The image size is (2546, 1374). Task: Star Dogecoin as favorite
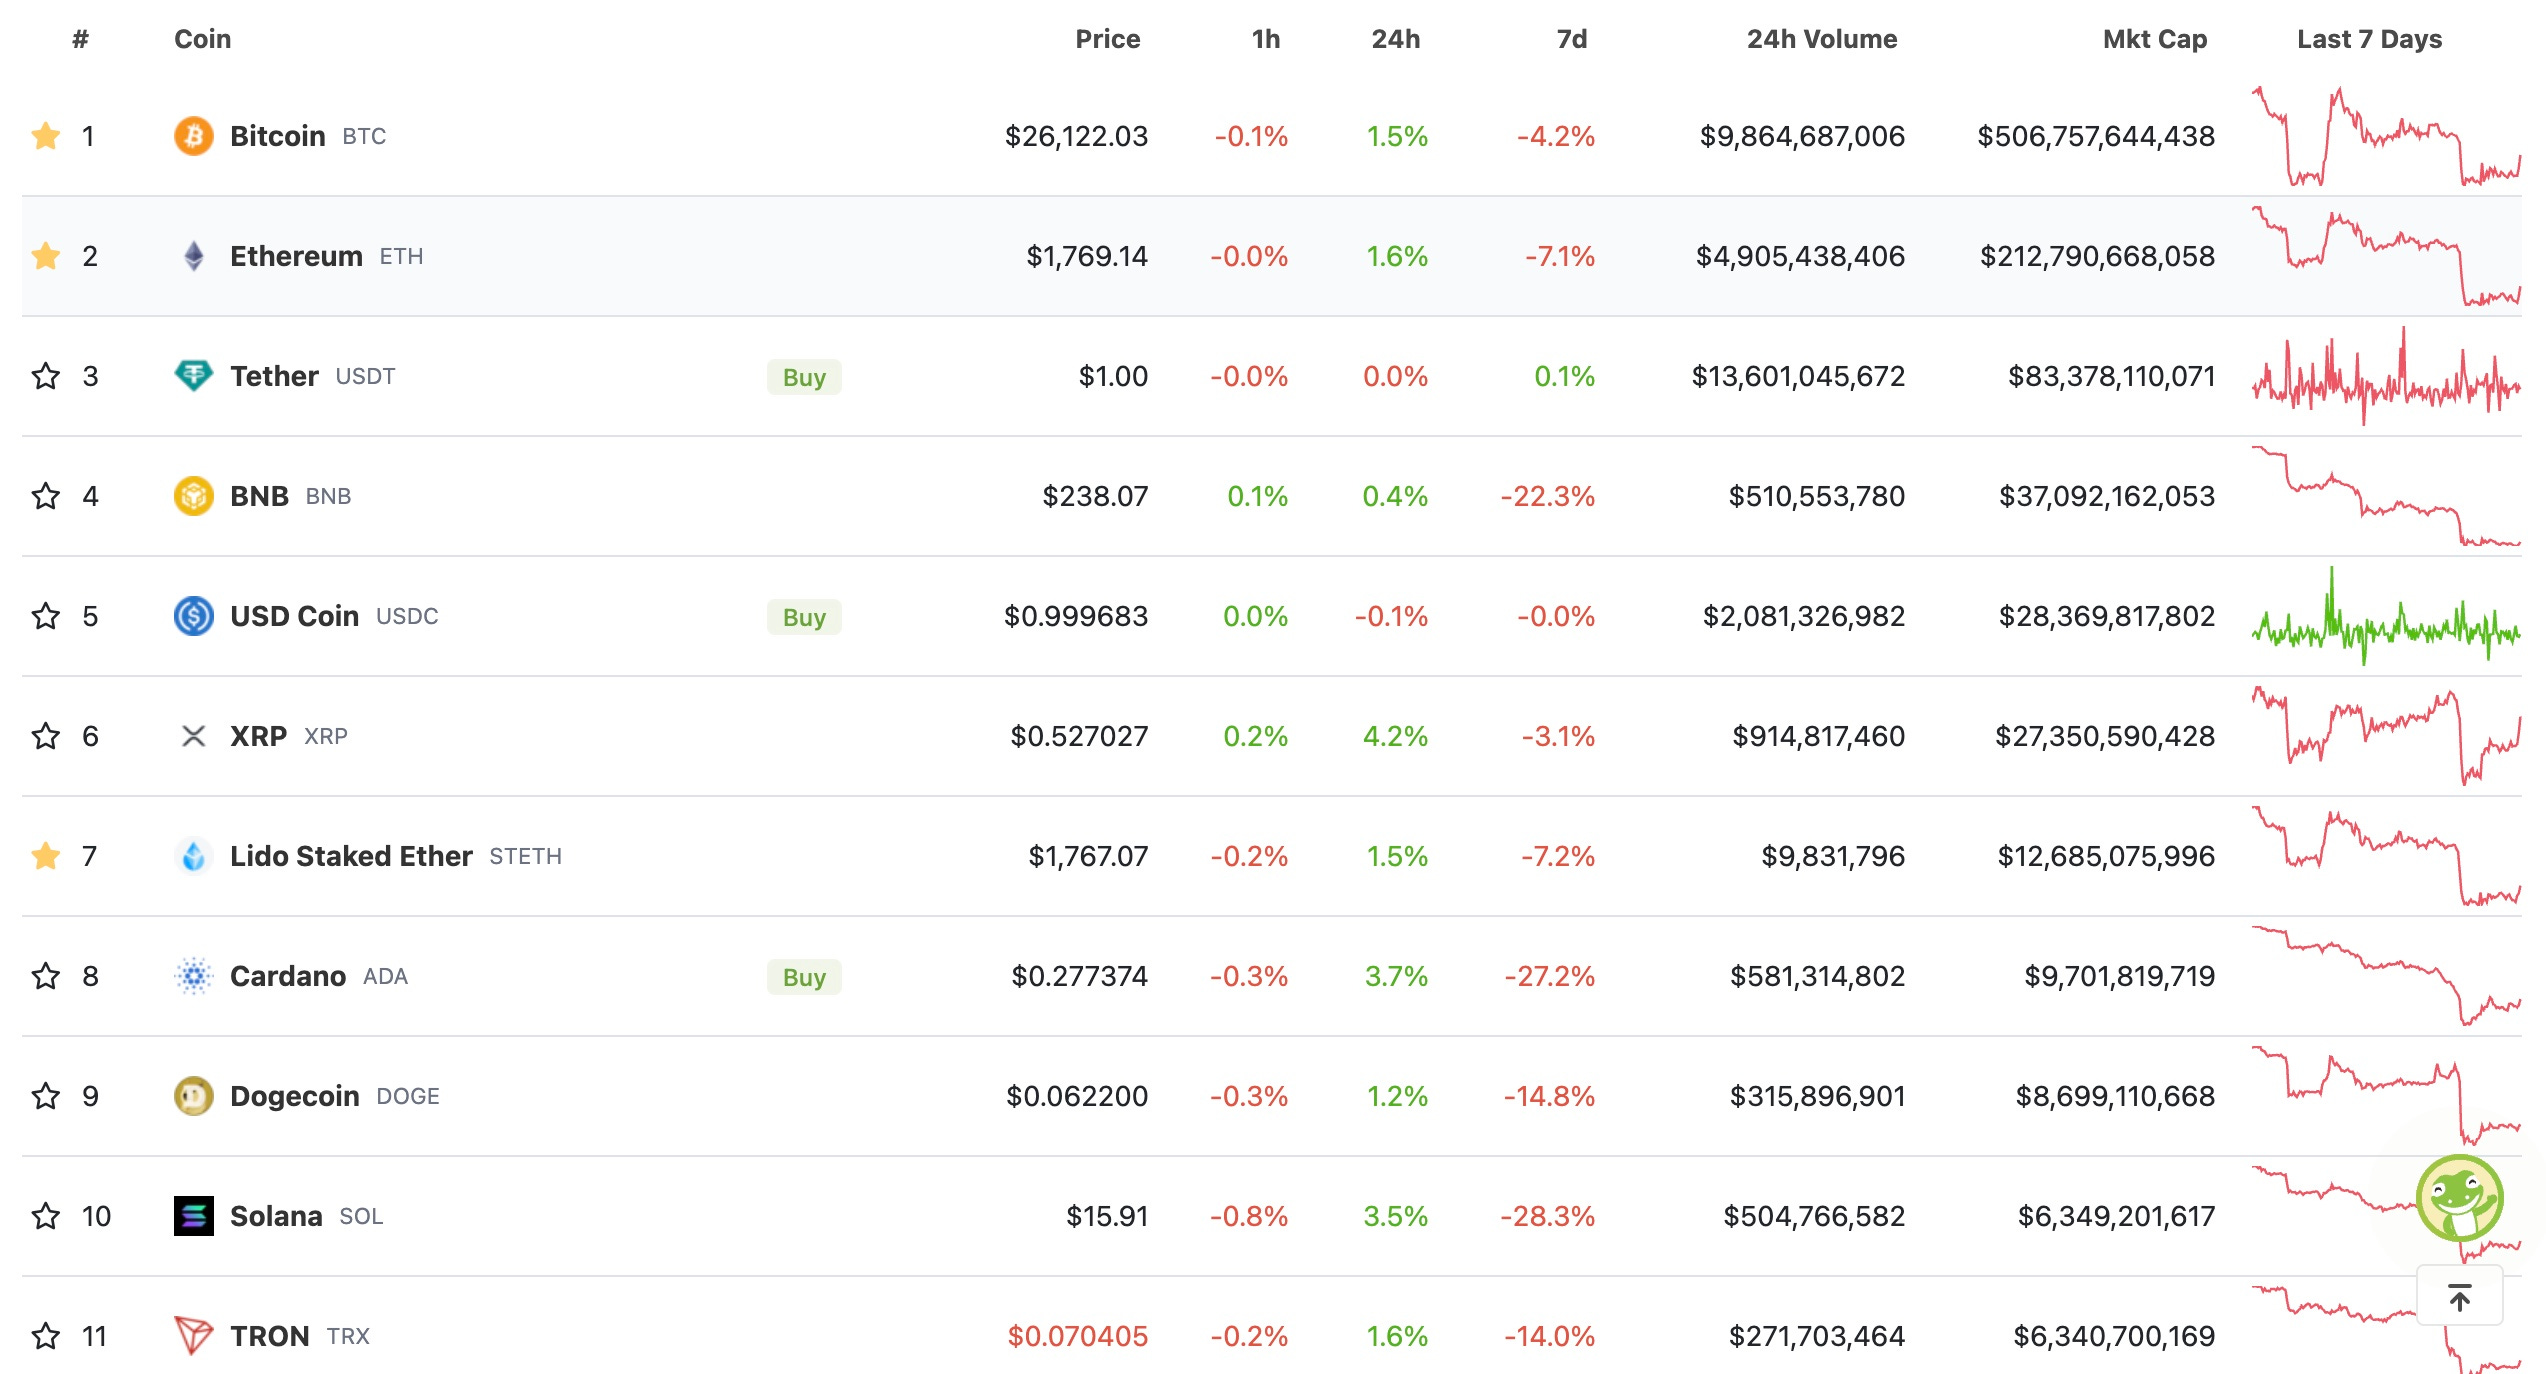(46, 1096)
